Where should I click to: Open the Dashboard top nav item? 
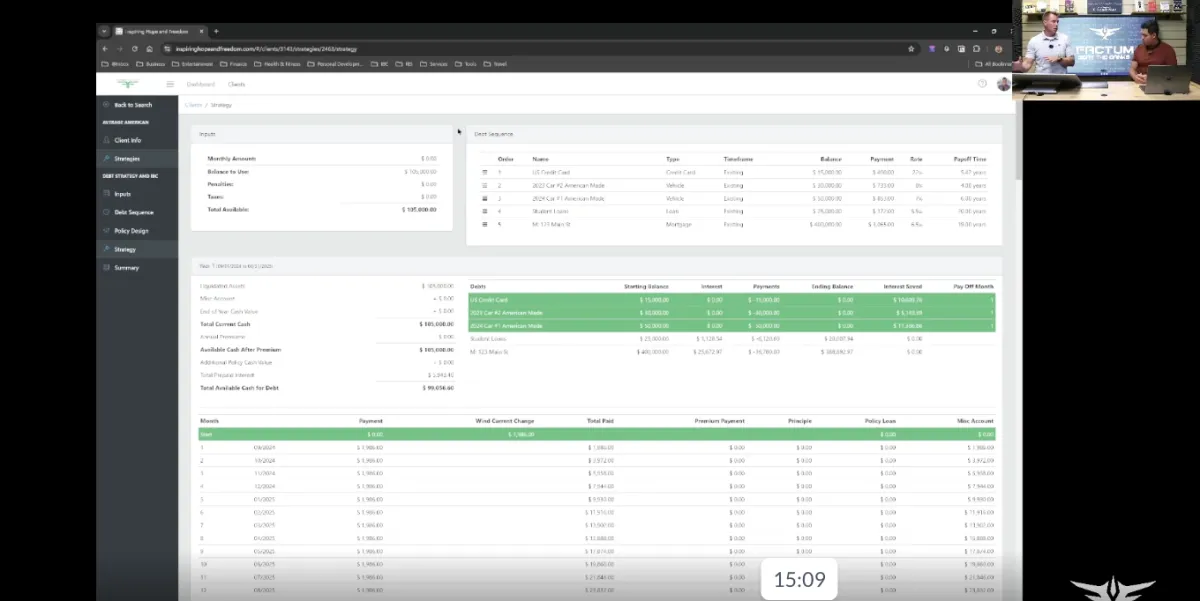coord(200,84)
